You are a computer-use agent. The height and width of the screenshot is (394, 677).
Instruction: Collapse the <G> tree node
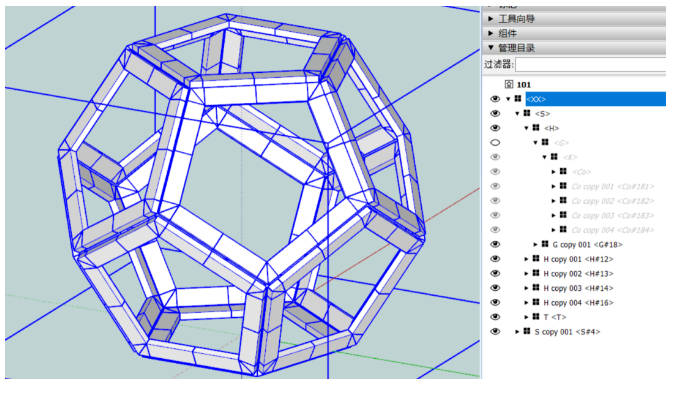point(535,143)
